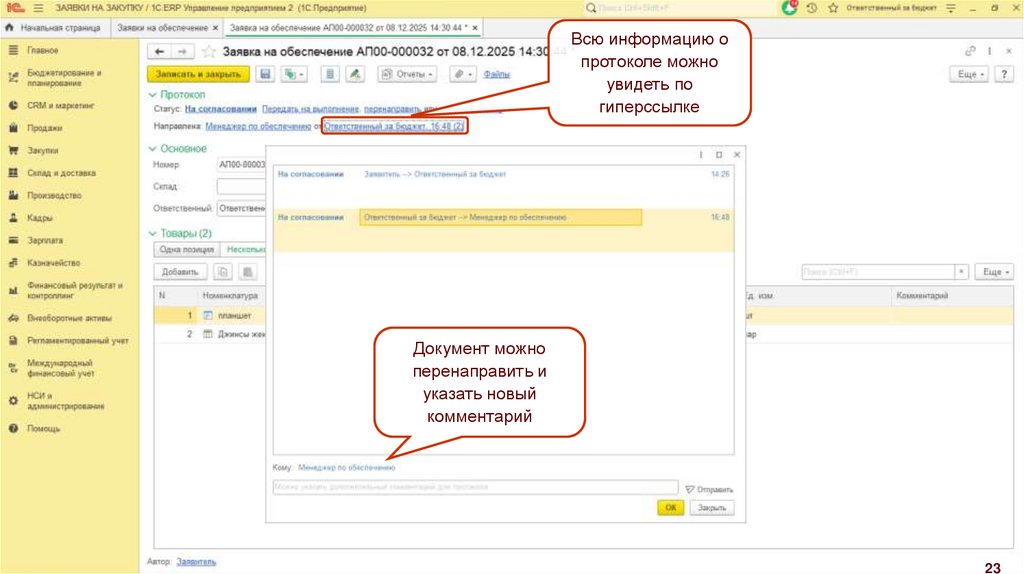Image resolution: width=1024 pixels, height=574 pixels.
Task: Open the Ответственный за бюджет protocol hyperlink
Action: tap(394, 127)
